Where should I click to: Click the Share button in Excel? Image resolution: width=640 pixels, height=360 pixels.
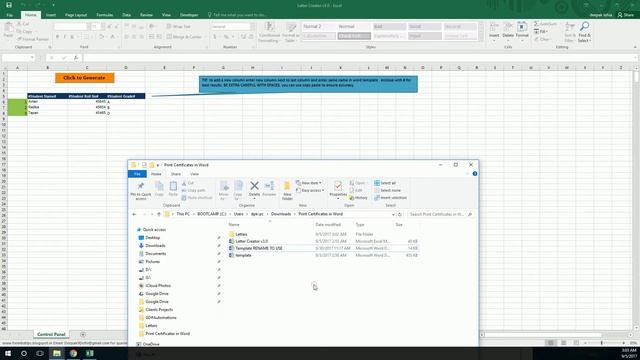point(626,15)
